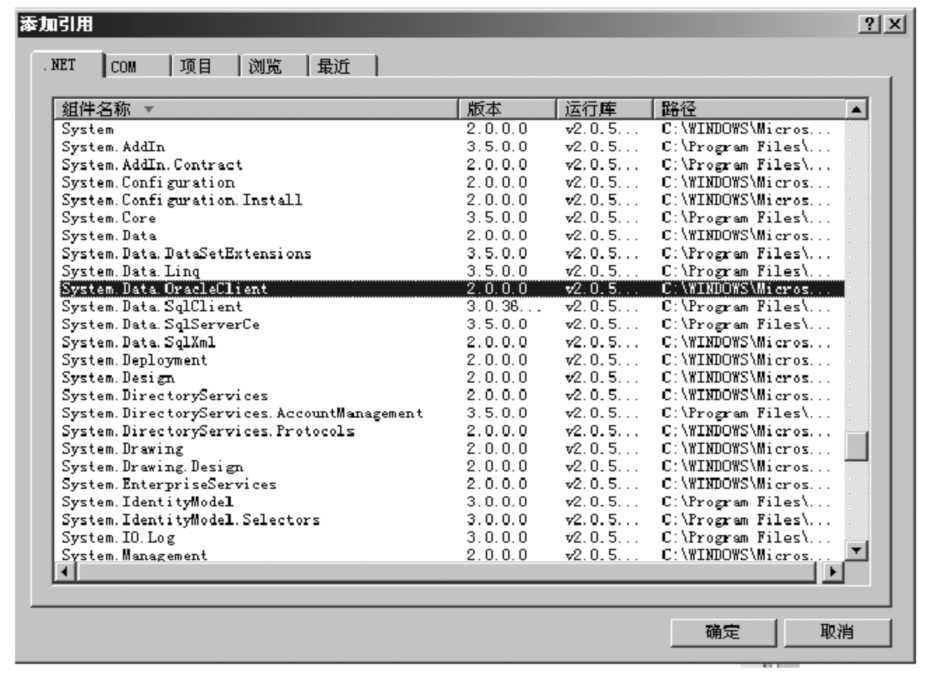Open the COM tab
The height and width of the screenshot is (676, 934).
point(137,66)
